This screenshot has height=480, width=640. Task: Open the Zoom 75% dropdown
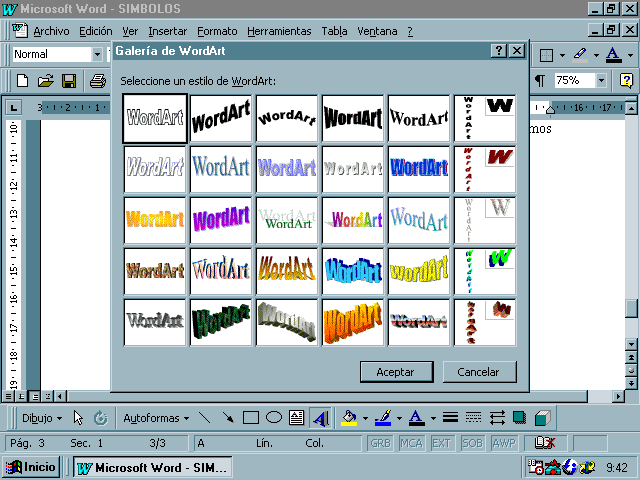[x=601, y=80]
